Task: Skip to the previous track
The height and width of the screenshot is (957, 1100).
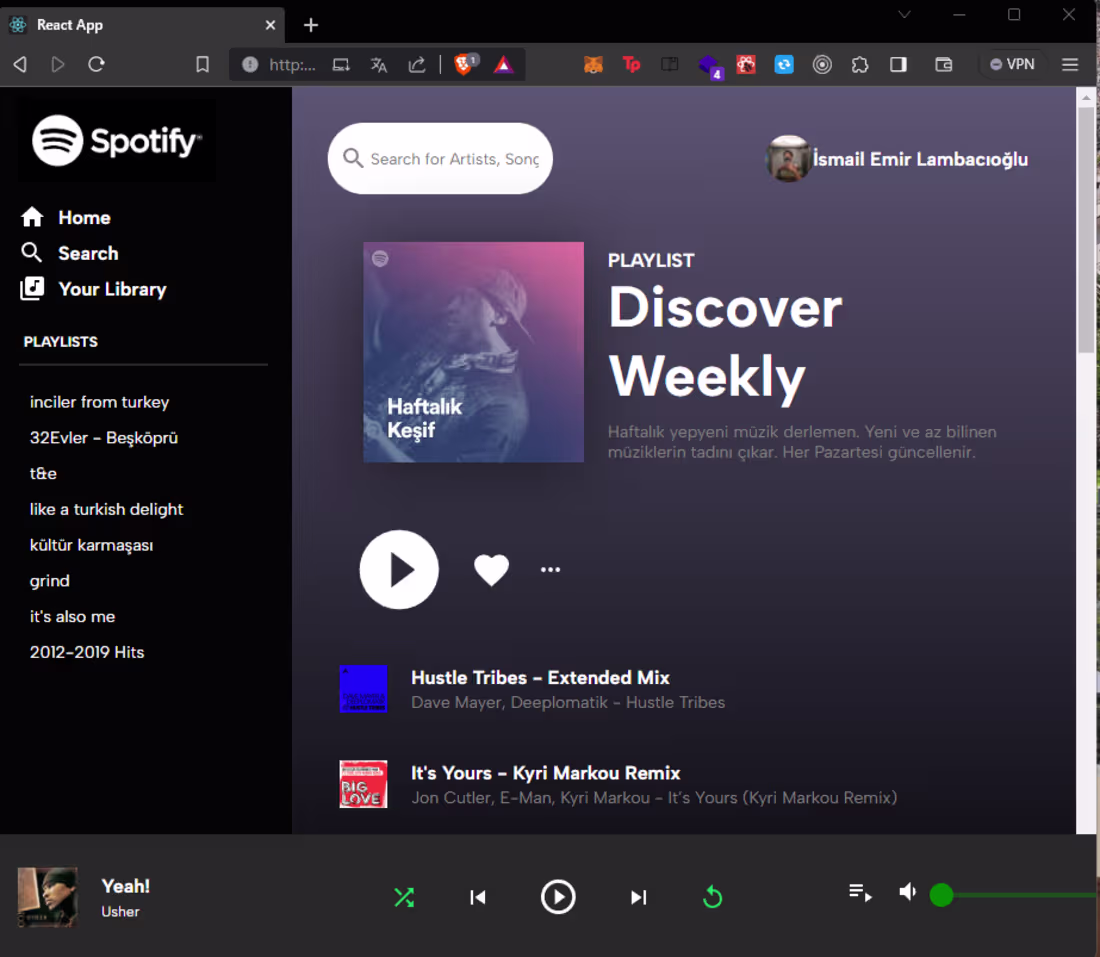Action: tap(478, 897)
